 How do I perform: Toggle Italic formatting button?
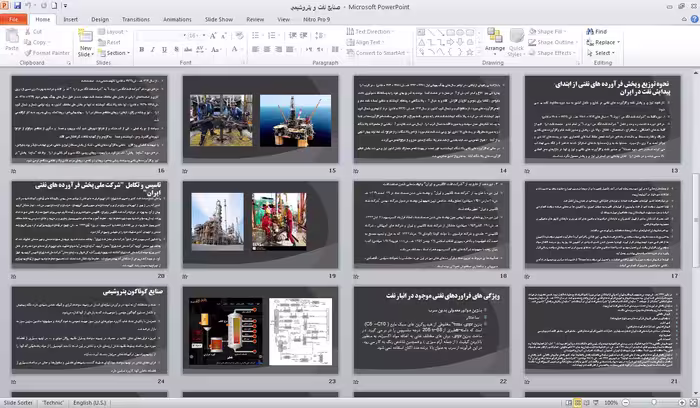coord(153,50)
